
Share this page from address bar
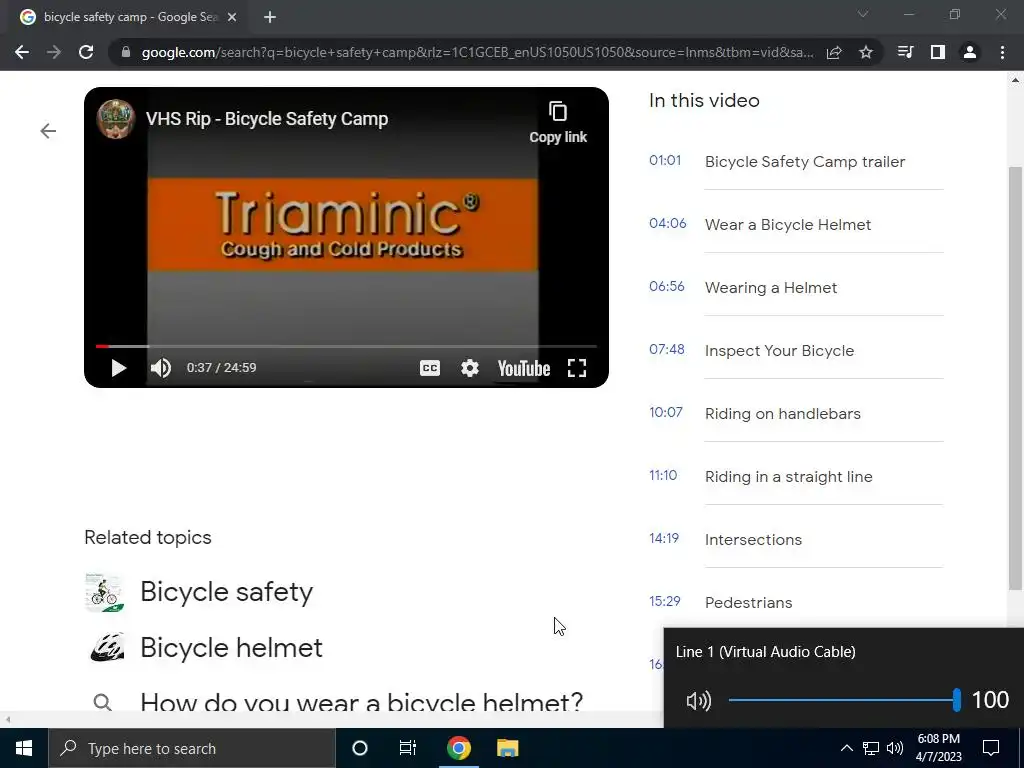(834, 52)
